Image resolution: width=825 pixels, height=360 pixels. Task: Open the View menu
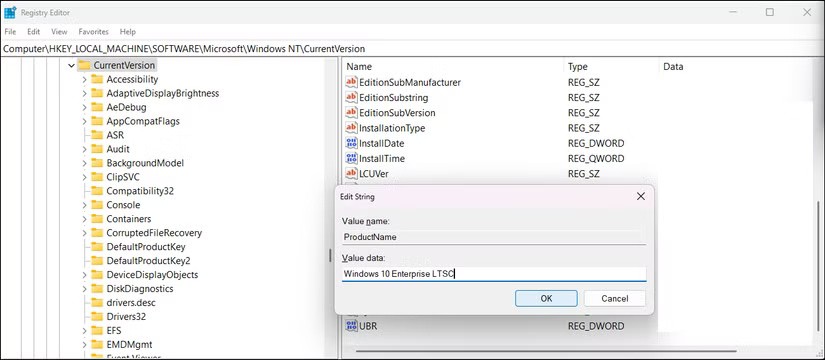59,32
